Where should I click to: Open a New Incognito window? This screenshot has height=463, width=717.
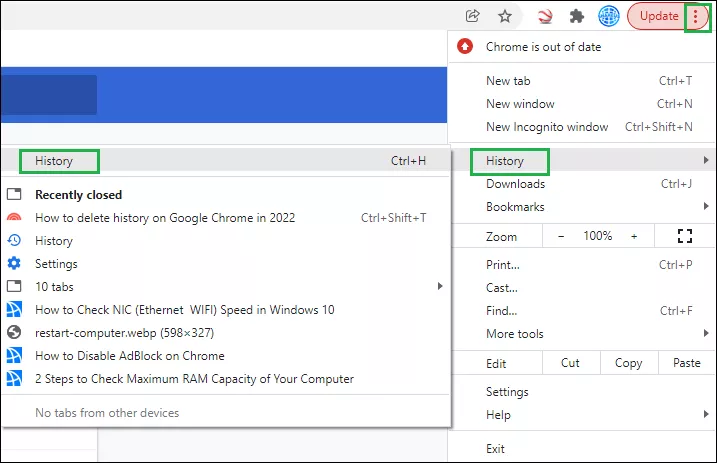pos(582,127)
